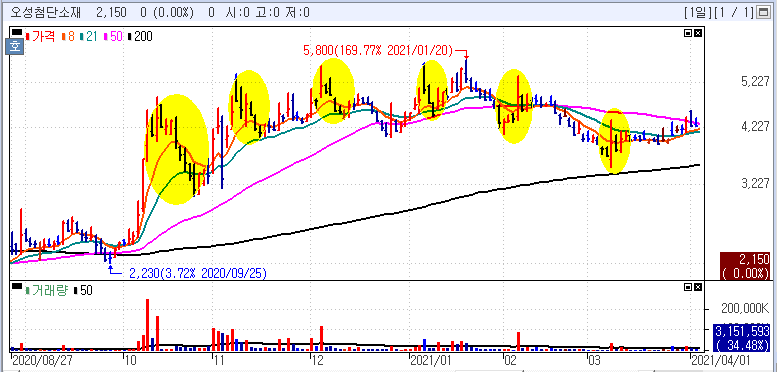Select the teal 21-day moving average legend
This screenshot has height=372, width=777.
coord(88,36)
